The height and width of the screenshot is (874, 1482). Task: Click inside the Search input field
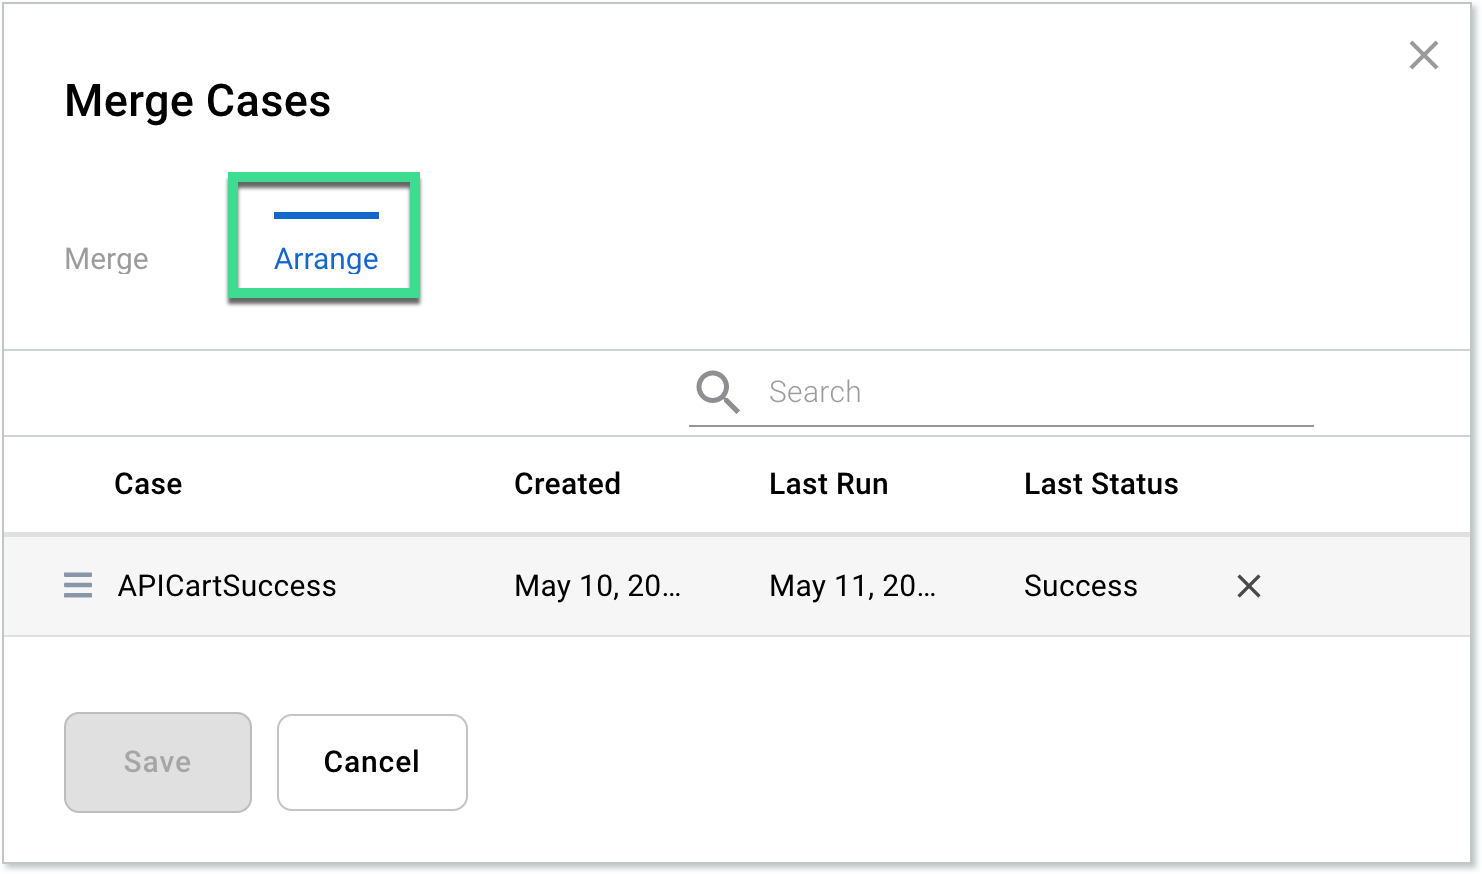point(1000,391)
